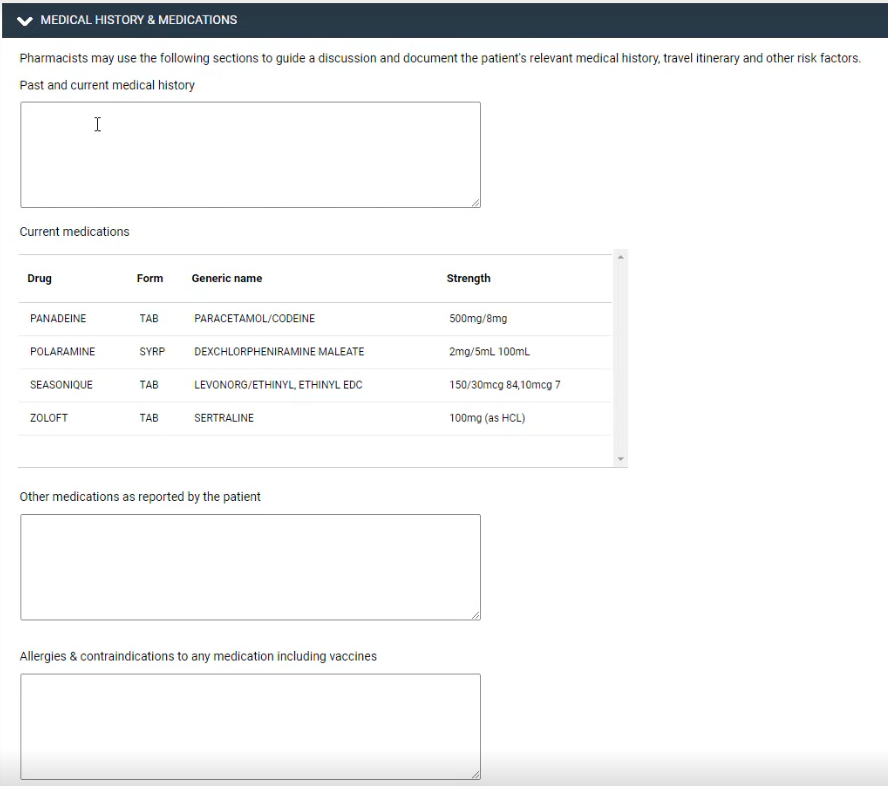Focus the Past and current medical history textbox
The height and width of the screenshot is (786, 888).
coord(250,155)
